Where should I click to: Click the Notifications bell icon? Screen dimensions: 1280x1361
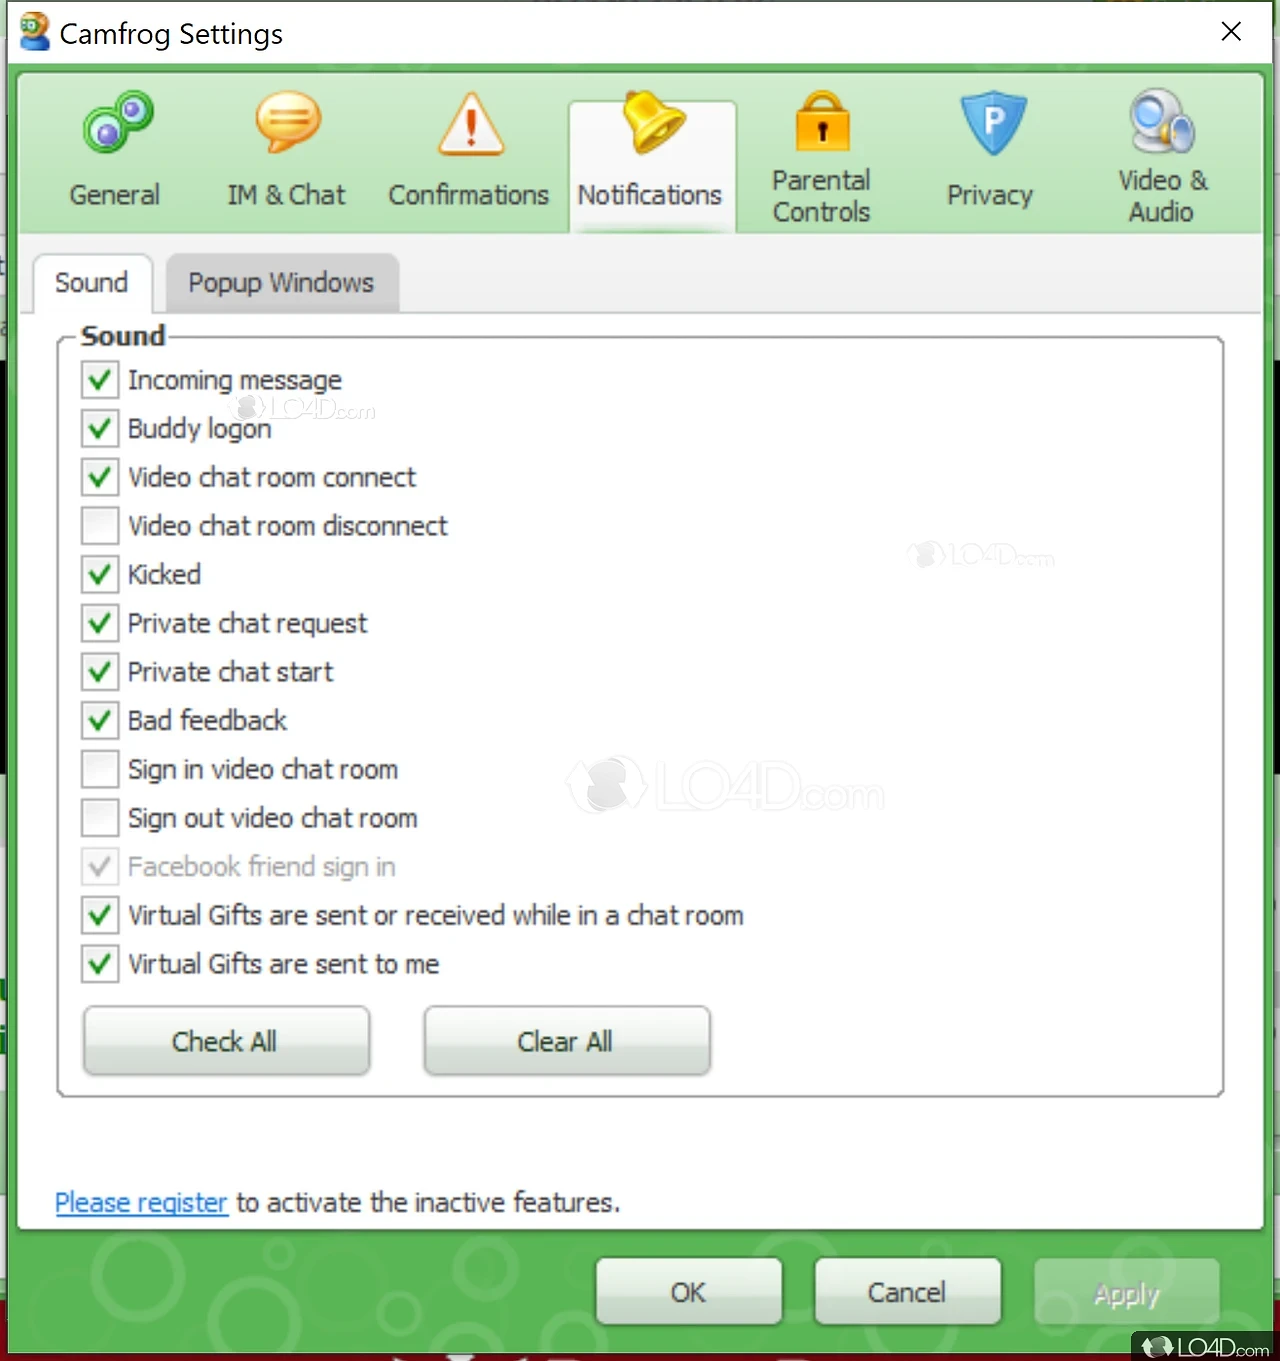[x=652, y=122]
